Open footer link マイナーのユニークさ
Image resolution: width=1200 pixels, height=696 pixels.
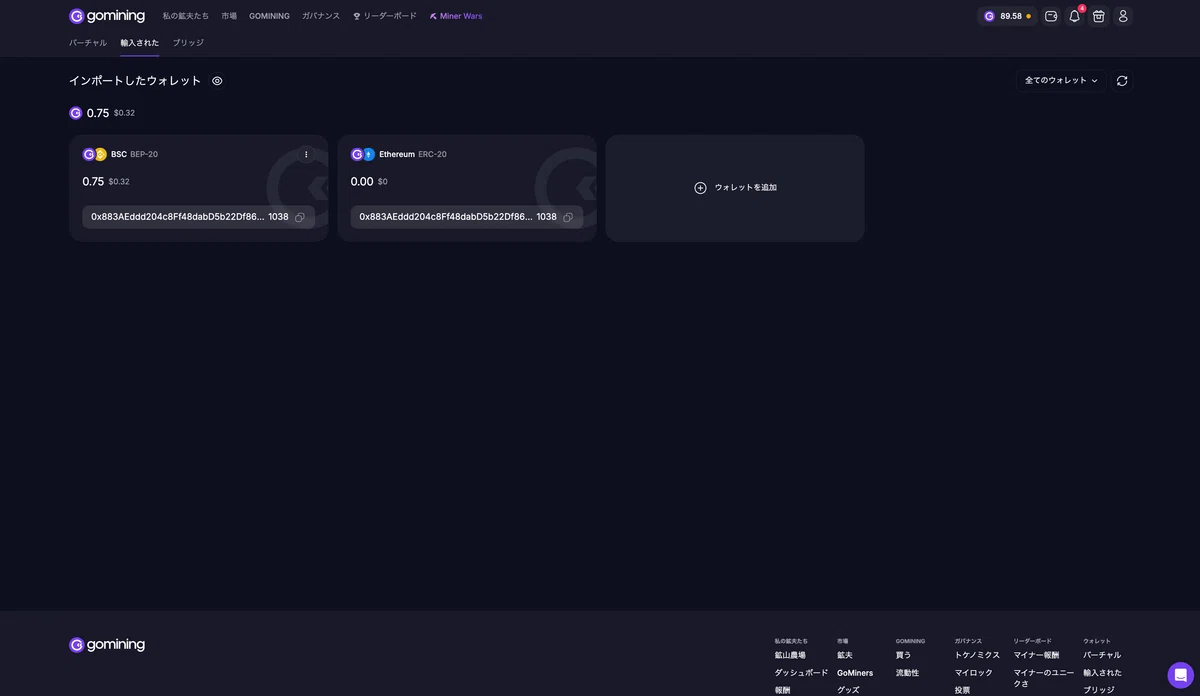pos(1042,678)
